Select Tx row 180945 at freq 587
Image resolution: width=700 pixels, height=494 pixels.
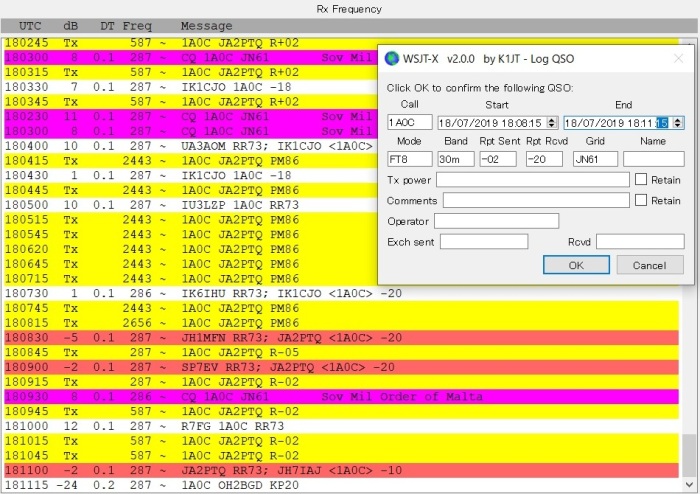point(342,411)
